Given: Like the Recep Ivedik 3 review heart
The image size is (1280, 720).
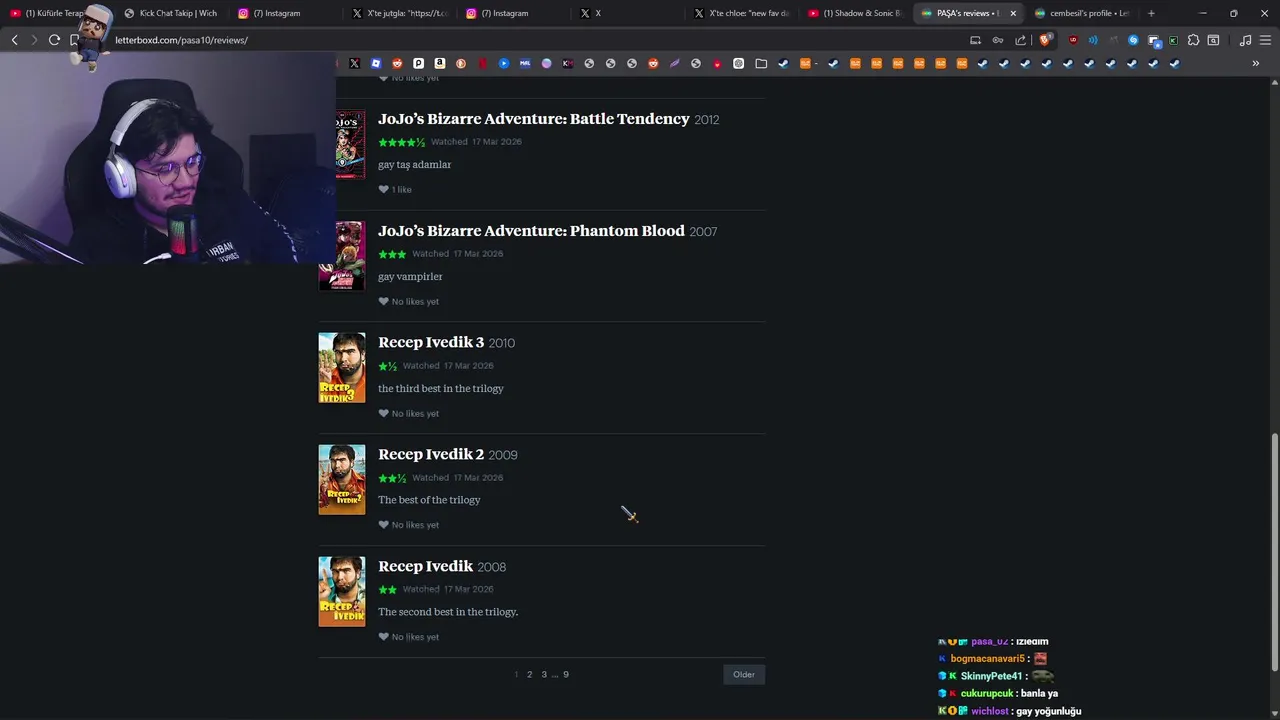Looking at the screenshot, I should (383, 413).
